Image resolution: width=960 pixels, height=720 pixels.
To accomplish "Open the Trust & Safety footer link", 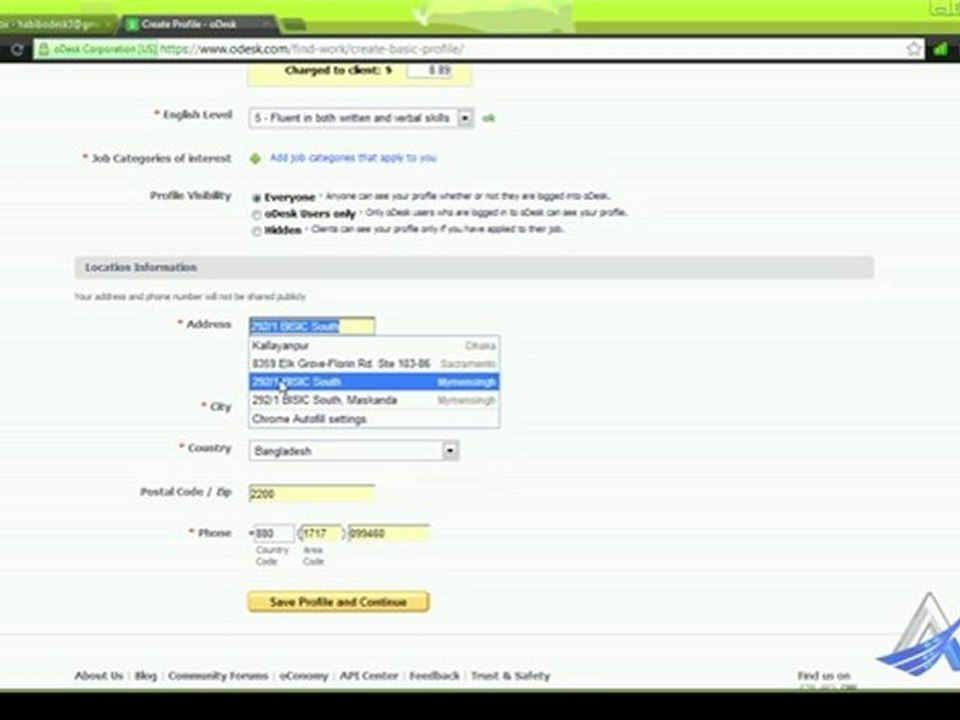I will point(511,676).
